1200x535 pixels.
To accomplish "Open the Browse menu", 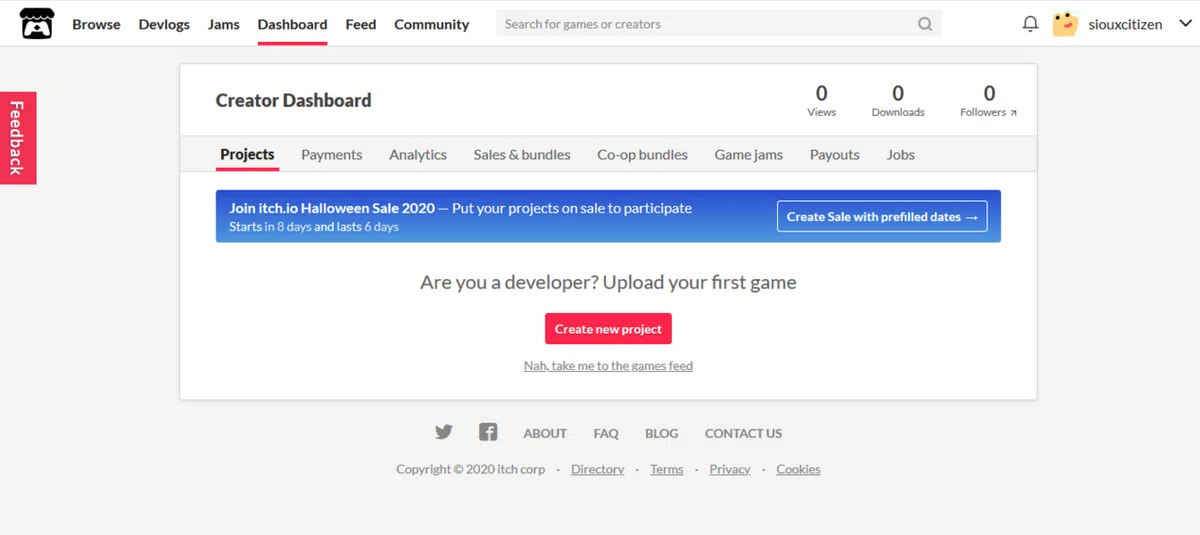I will [96, 24].
